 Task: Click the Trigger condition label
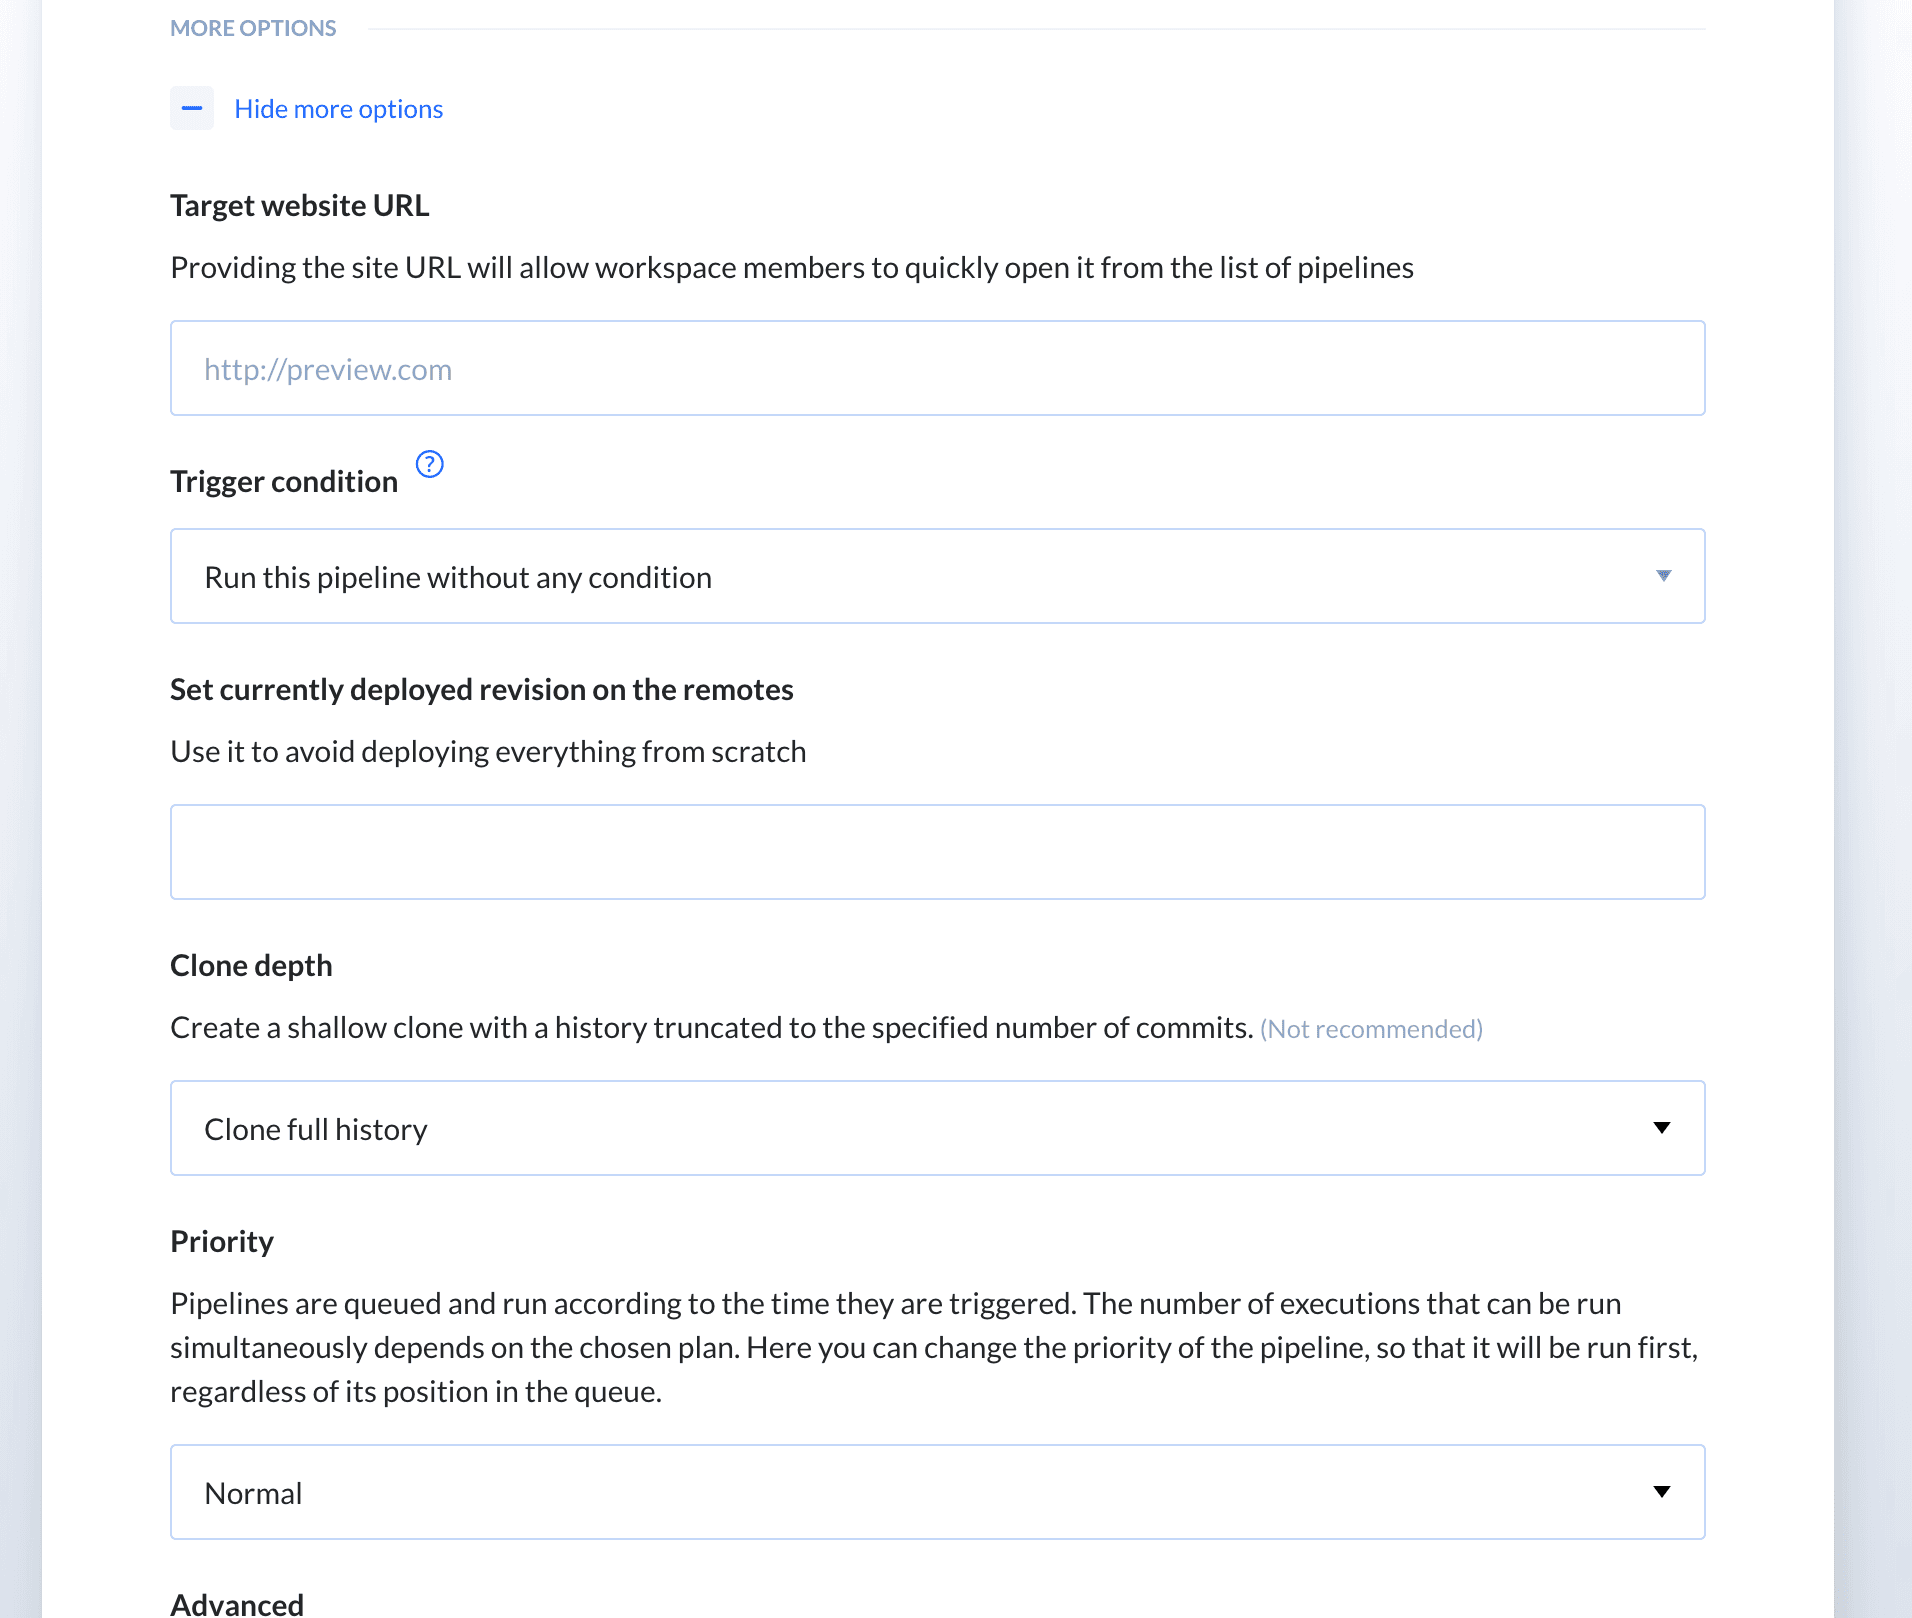point(284,481)
